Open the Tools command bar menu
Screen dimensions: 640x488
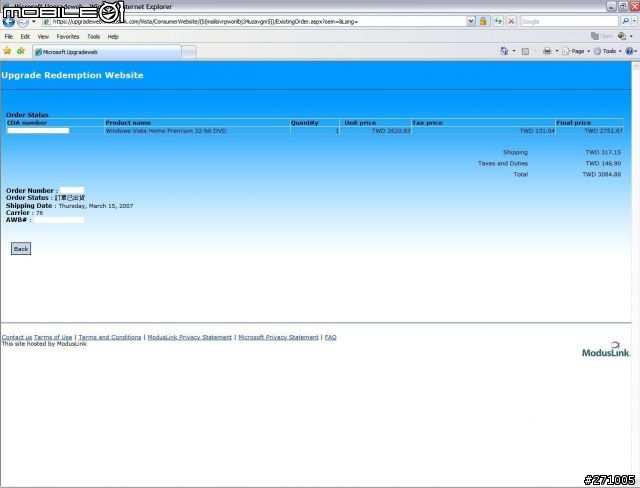pyautogui.click(x=607, y=51)
